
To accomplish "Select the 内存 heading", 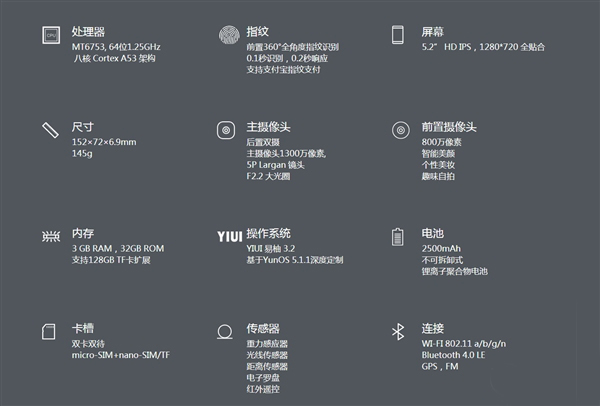I will coord(83,233).
